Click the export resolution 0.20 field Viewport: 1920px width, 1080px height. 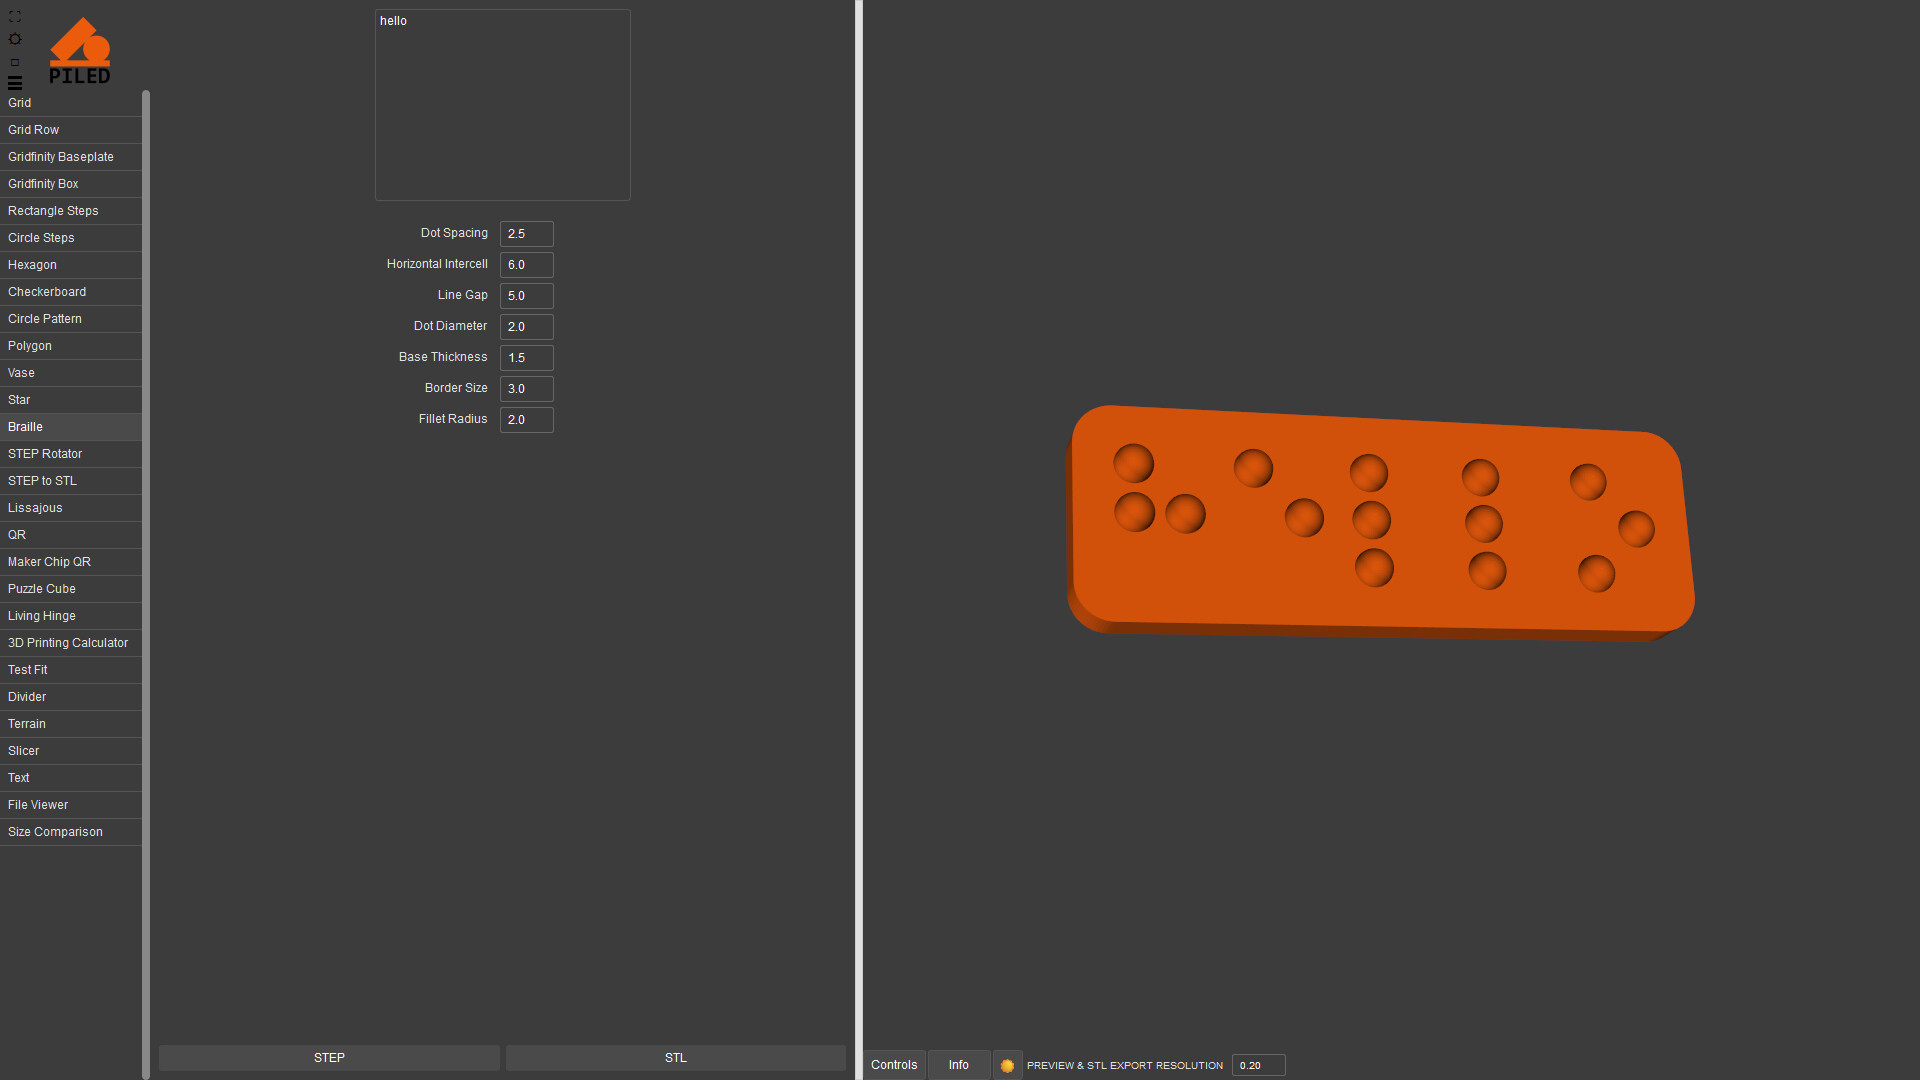pyautogui.click(x=1257, y=1065)
